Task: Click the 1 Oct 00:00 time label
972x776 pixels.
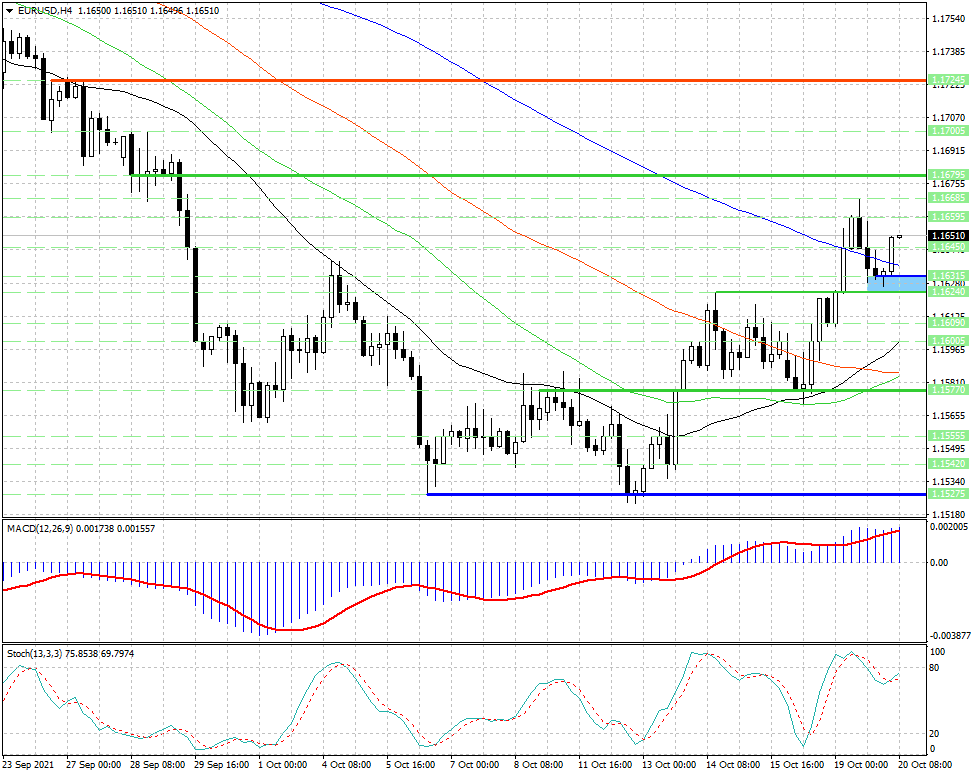Action: (283, 765)
